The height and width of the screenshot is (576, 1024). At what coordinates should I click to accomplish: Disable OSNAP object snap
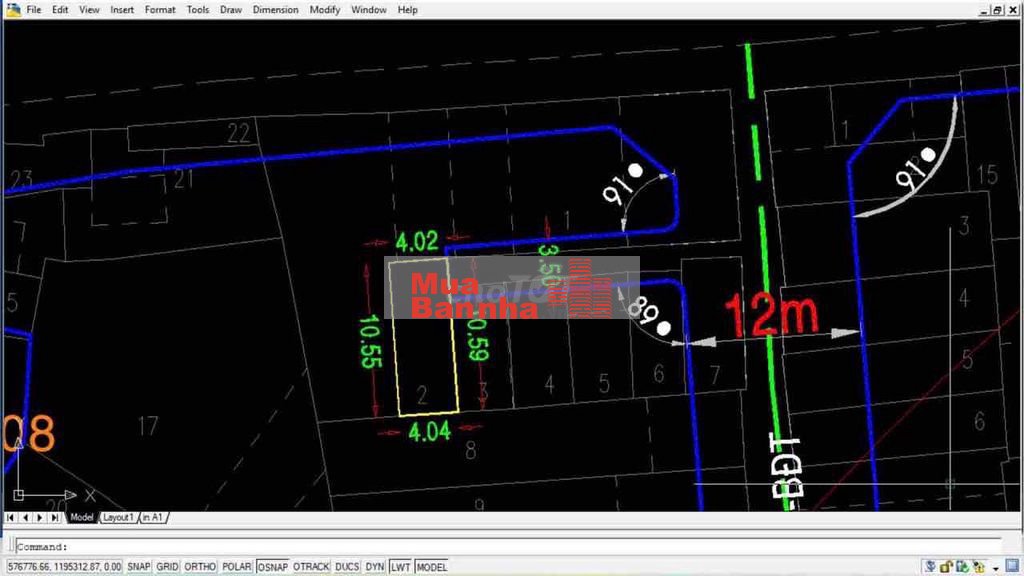click(271, 567)
